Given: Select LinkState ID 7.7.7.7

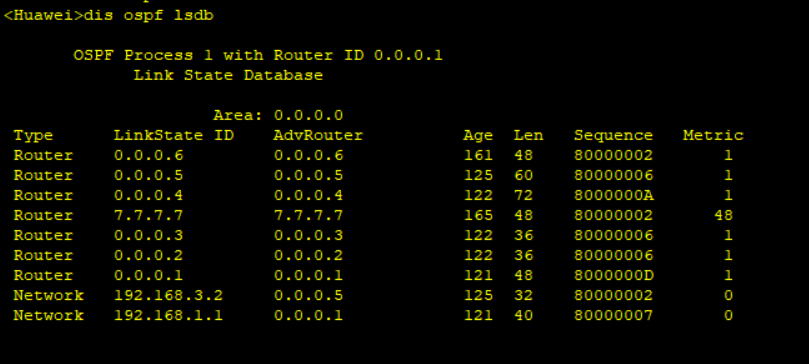Looking at the screenshot, I should point(149,216).
